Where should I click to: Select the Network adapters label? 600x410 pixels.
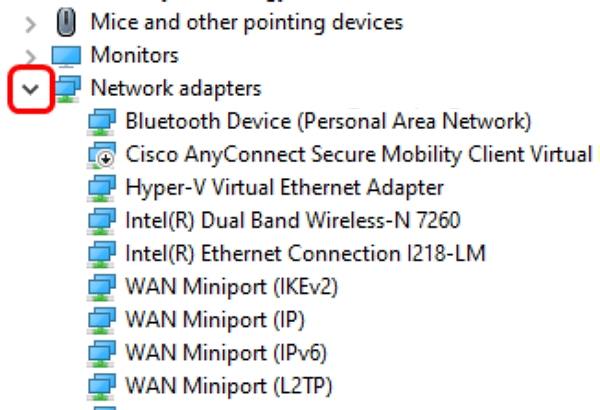175,88
